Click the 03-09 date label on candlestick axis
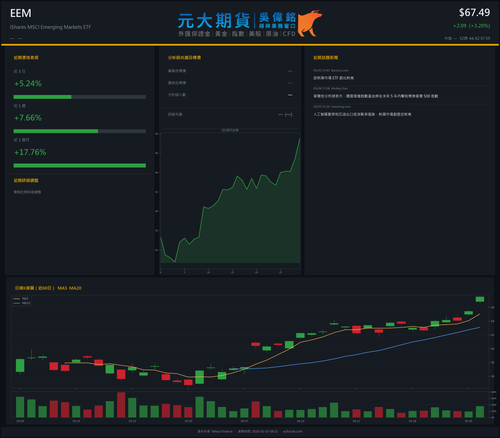Image resolution: width=500 pixels, height=438 pixels. tap(20, 421)
